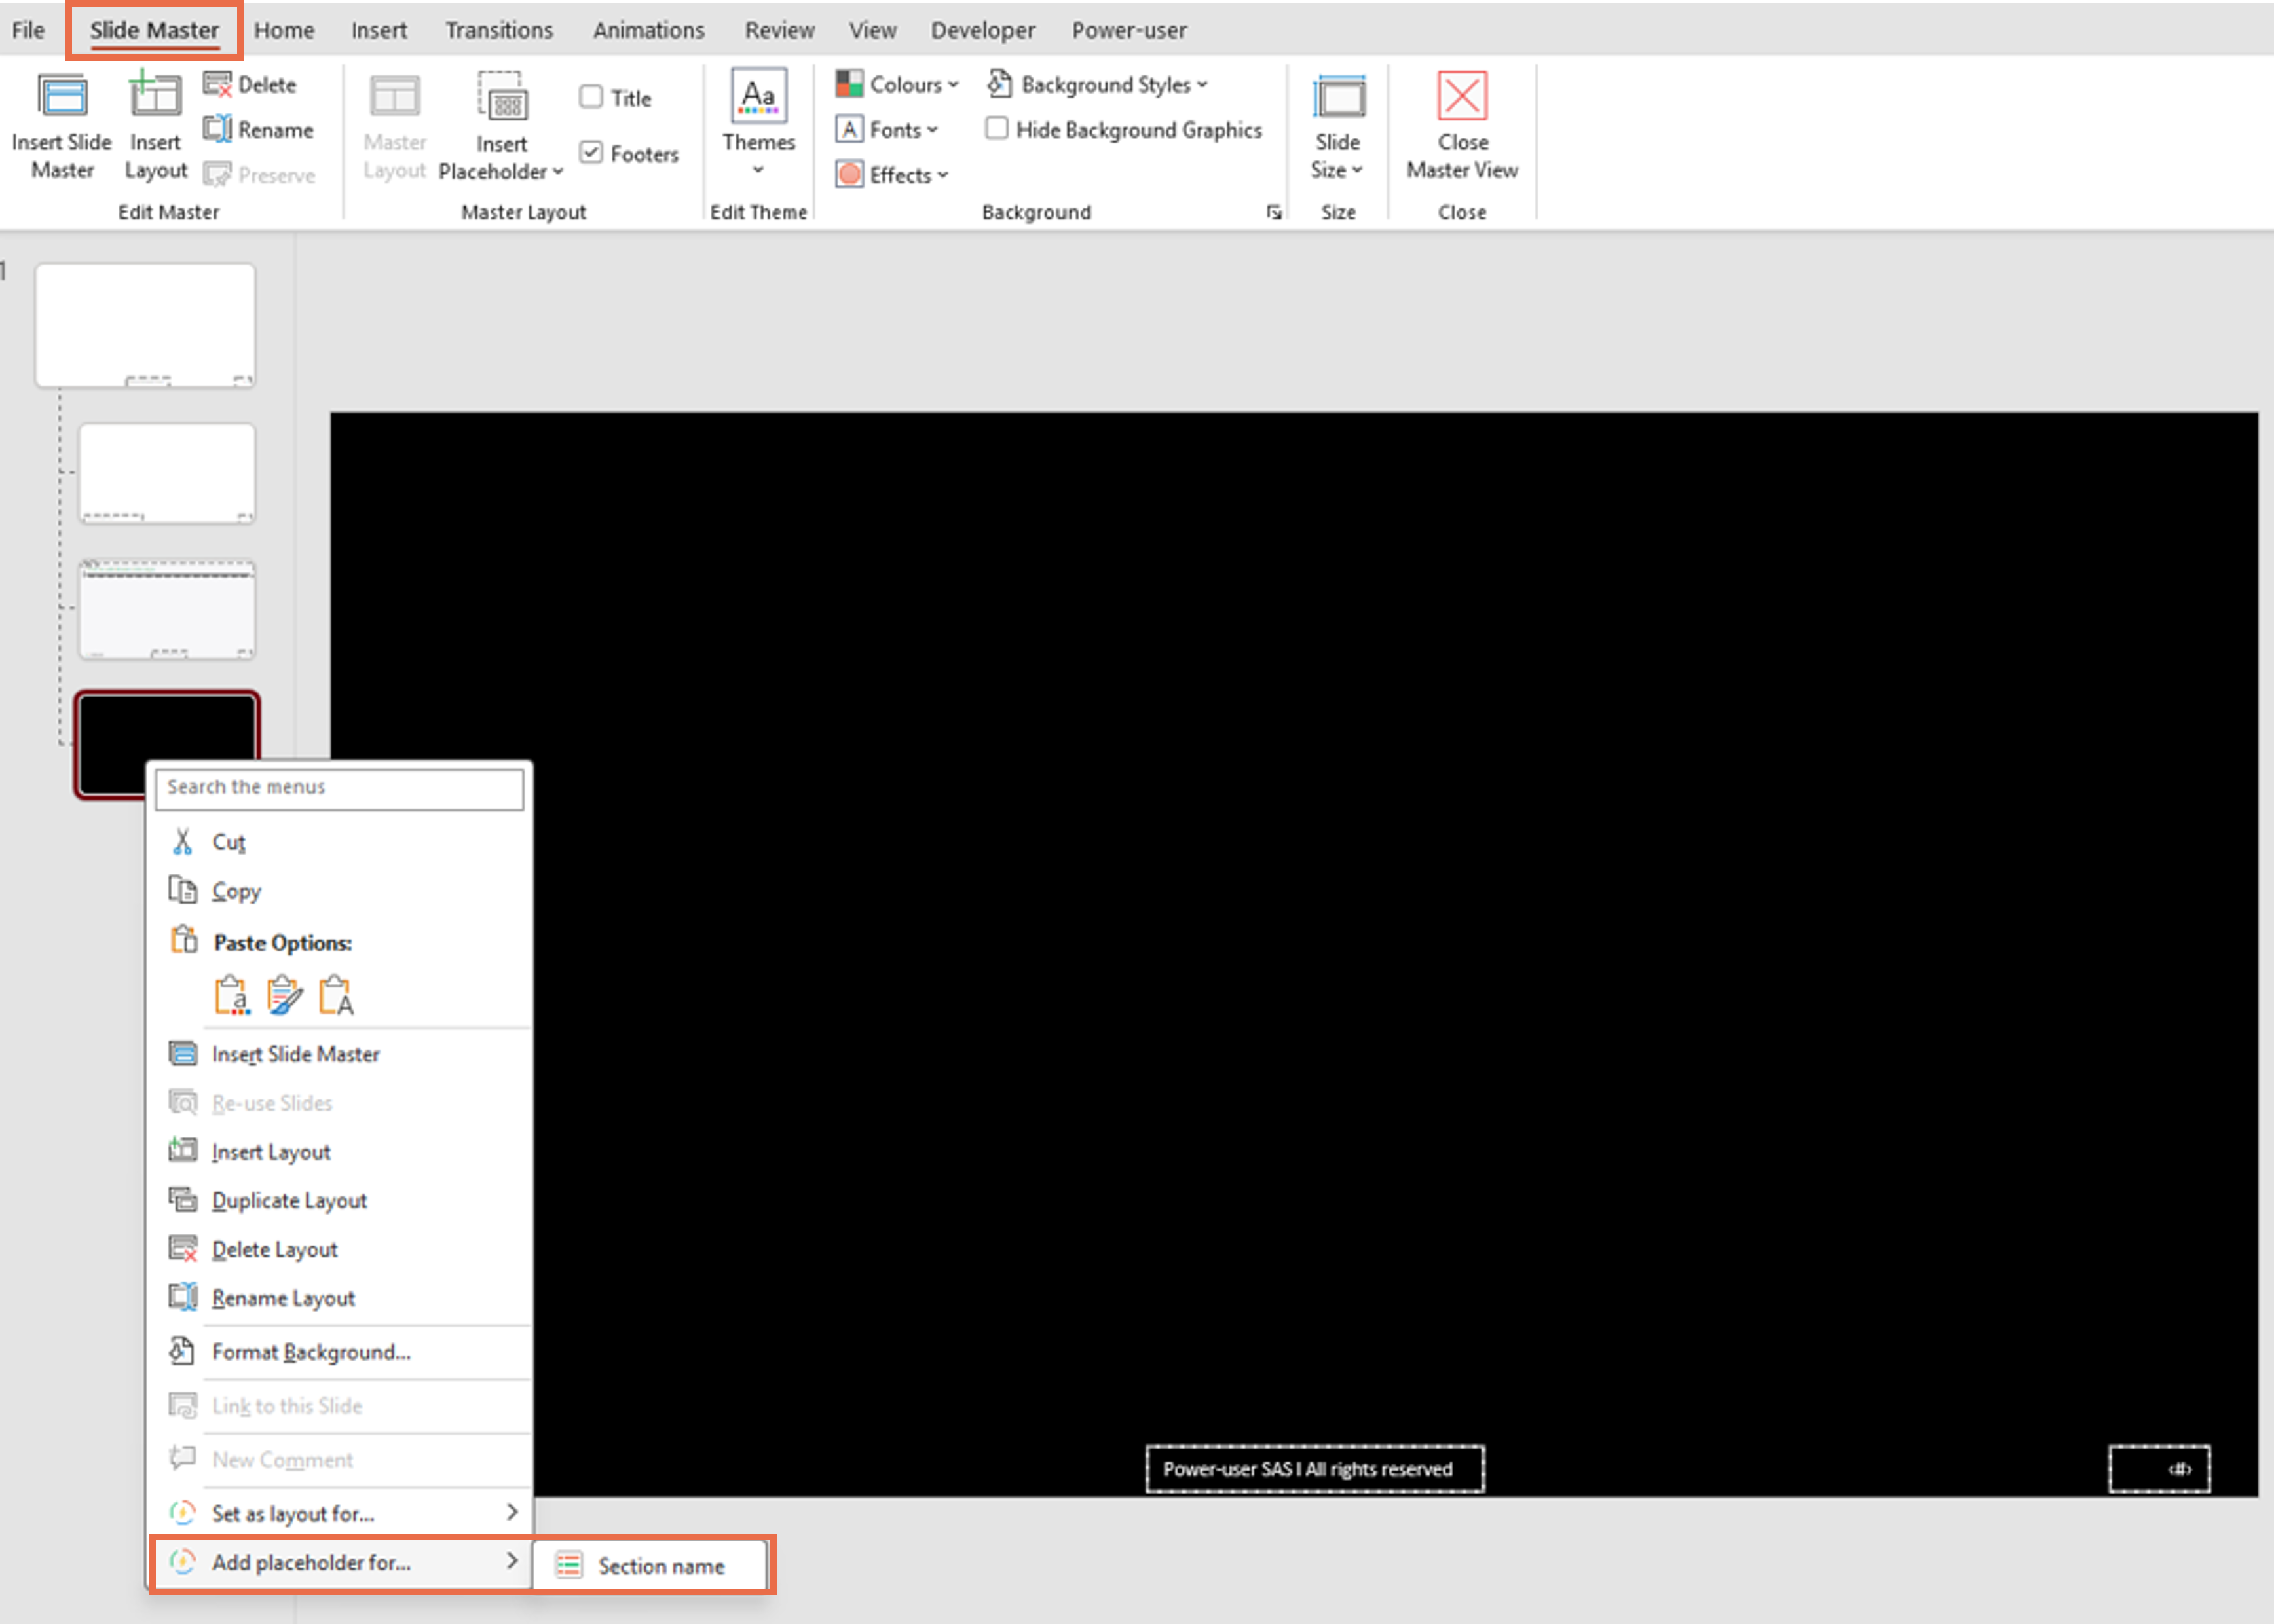2274x1624 pixels.
Task: Select the first layout thumbnail under the master
Action: click(167, 473)
